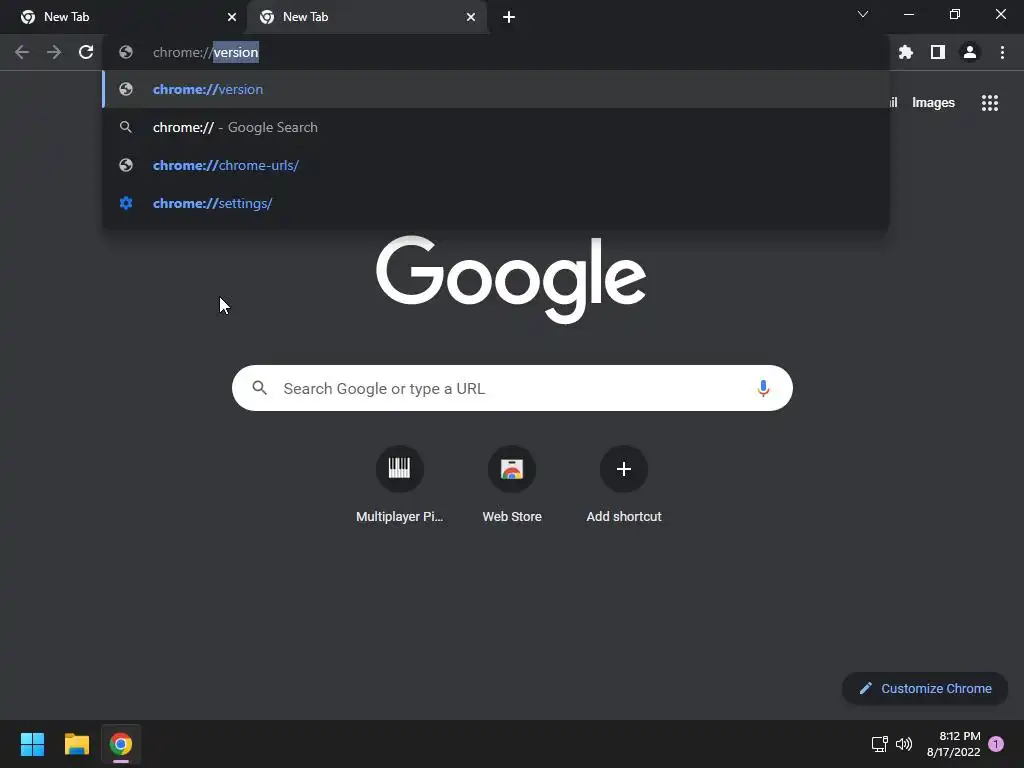Focus the Search Google or type a URL box

[x=512, y=388]
